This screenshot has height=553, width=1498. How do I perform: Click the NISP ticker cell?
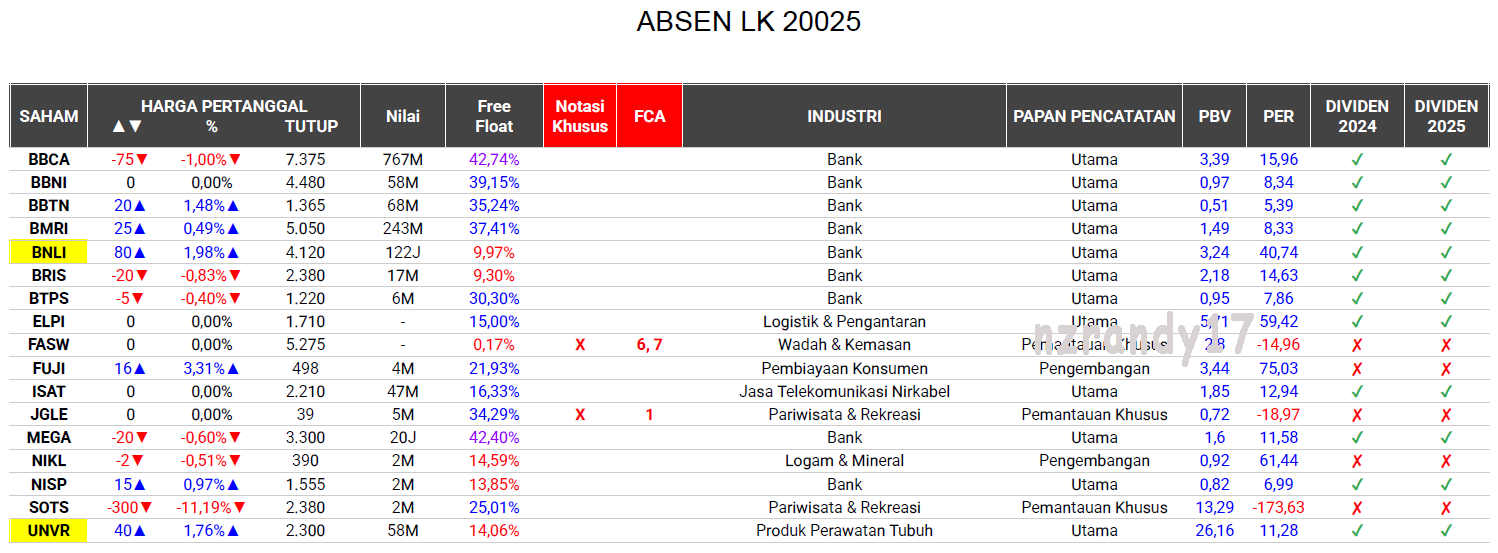(x=49, y=485)
